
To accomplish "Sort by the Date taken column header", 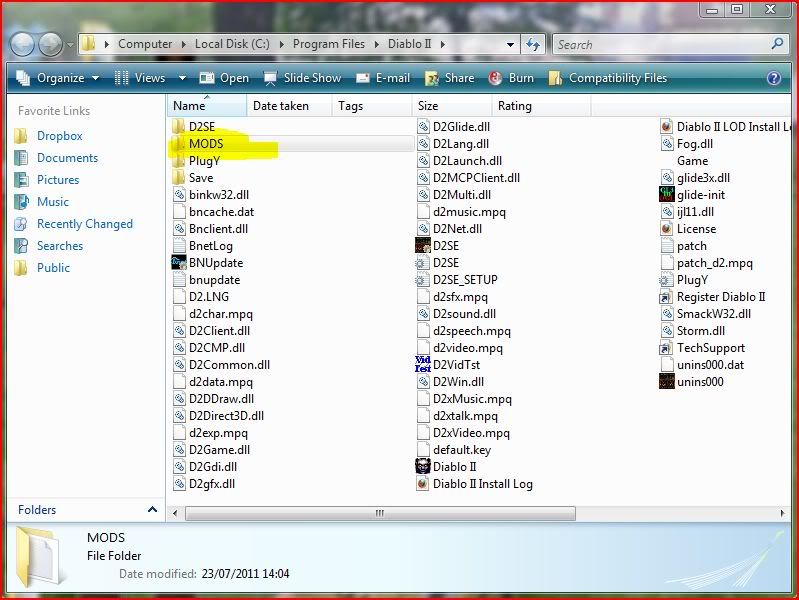I will (289, 106).
